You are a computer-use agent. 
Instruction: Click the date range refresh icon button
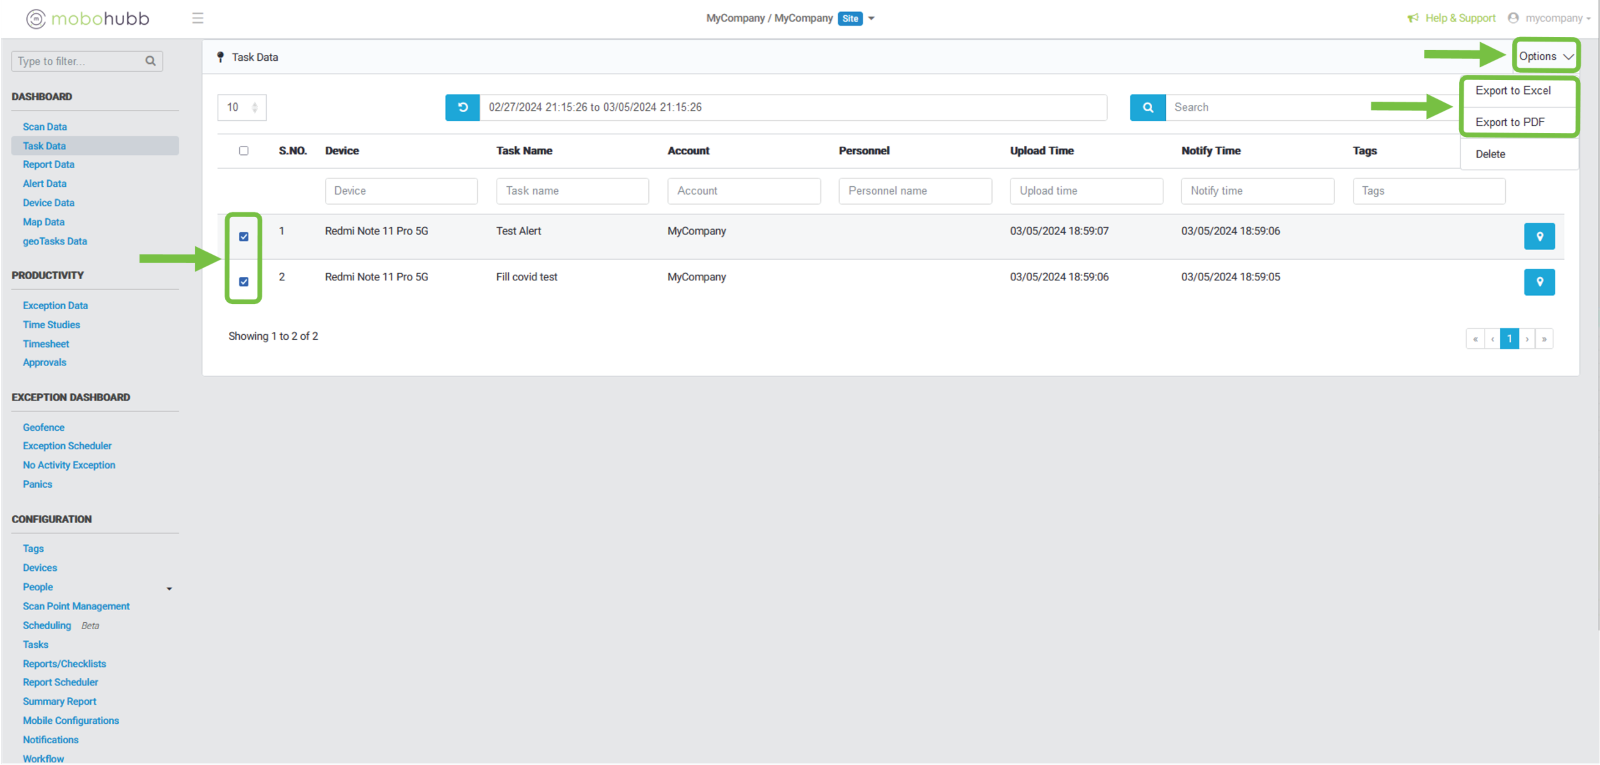pos(462,107)
